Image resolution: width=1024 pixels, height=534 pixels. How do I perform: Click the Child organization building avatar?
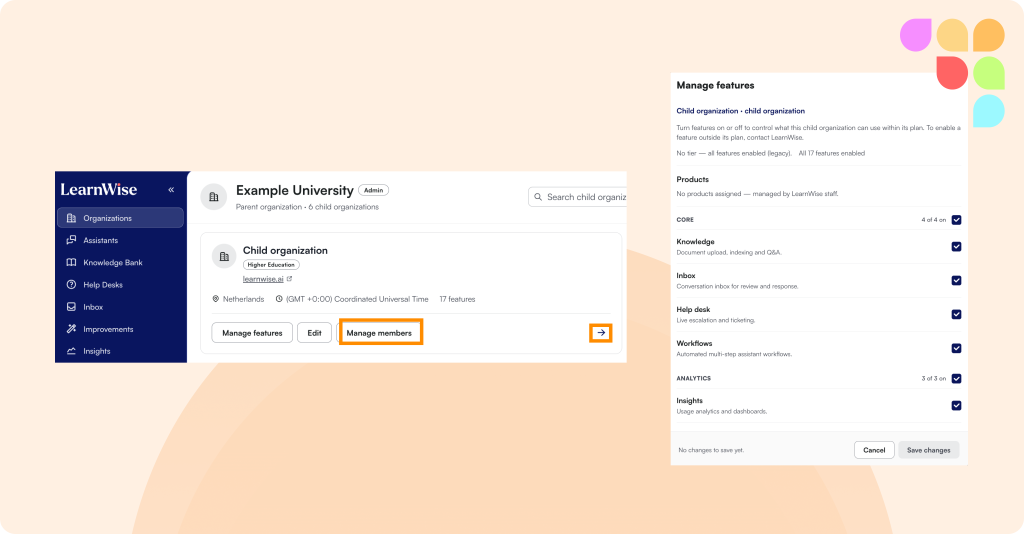point(224,257)
